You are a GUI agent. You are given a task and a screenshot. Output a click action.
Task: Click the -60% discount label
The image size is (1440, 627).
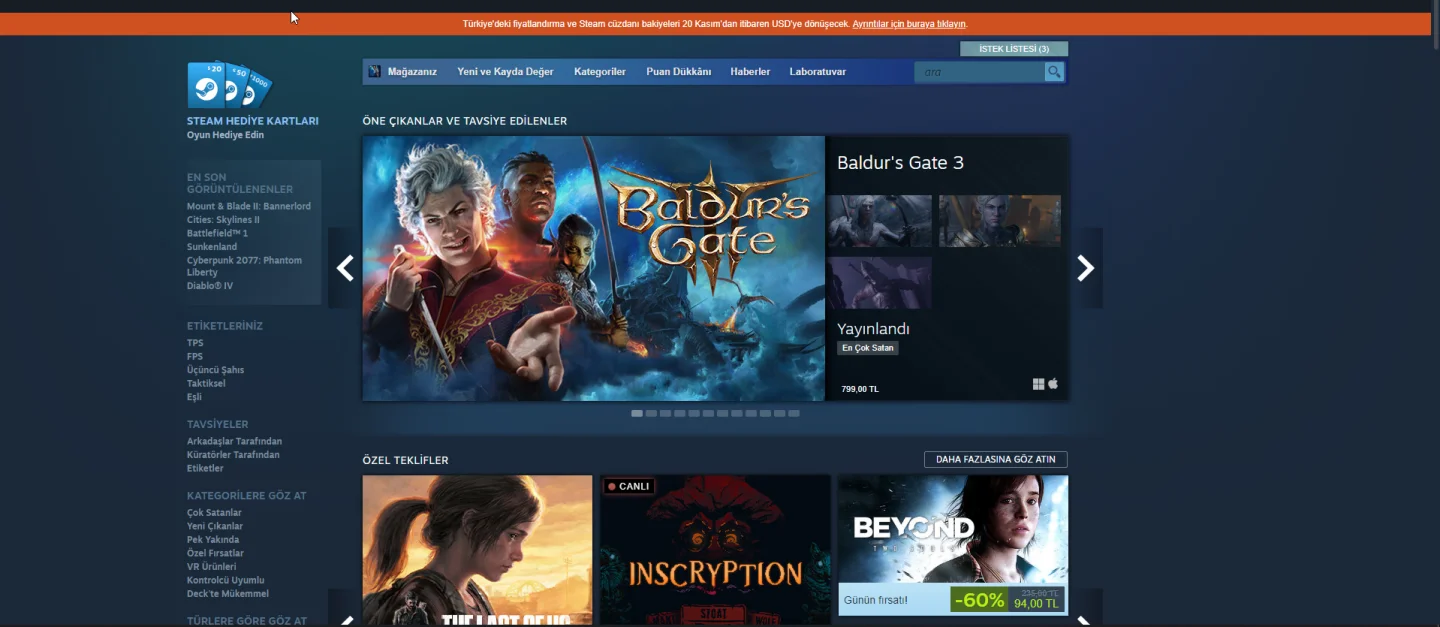point(979,600)
